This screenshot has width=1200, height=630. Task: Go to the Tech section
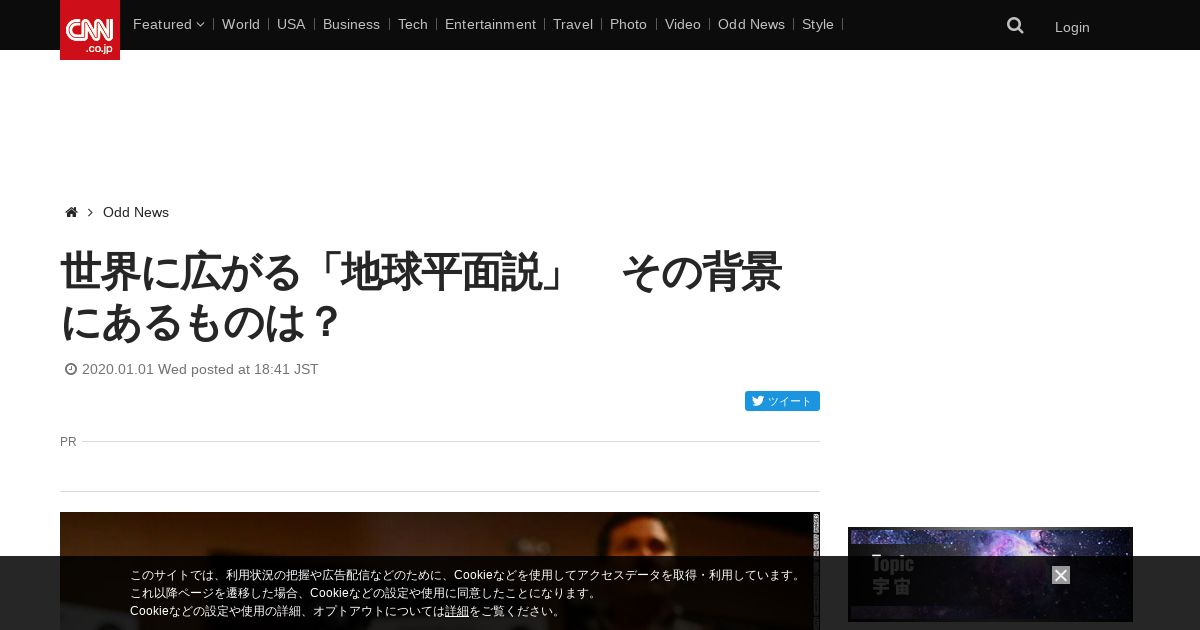pos(413,24)
